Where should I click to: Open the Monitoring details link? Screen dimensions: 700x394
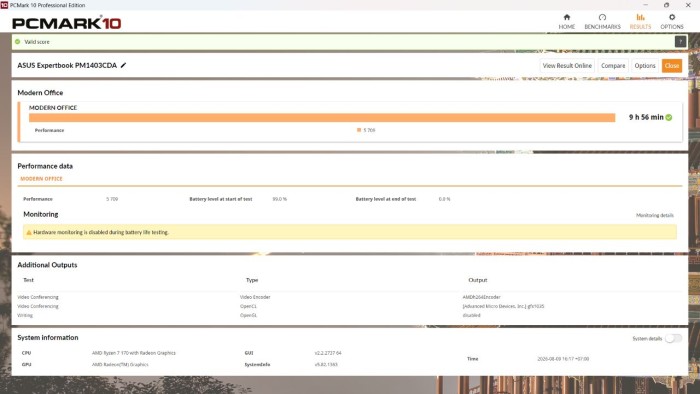point(654,215)
